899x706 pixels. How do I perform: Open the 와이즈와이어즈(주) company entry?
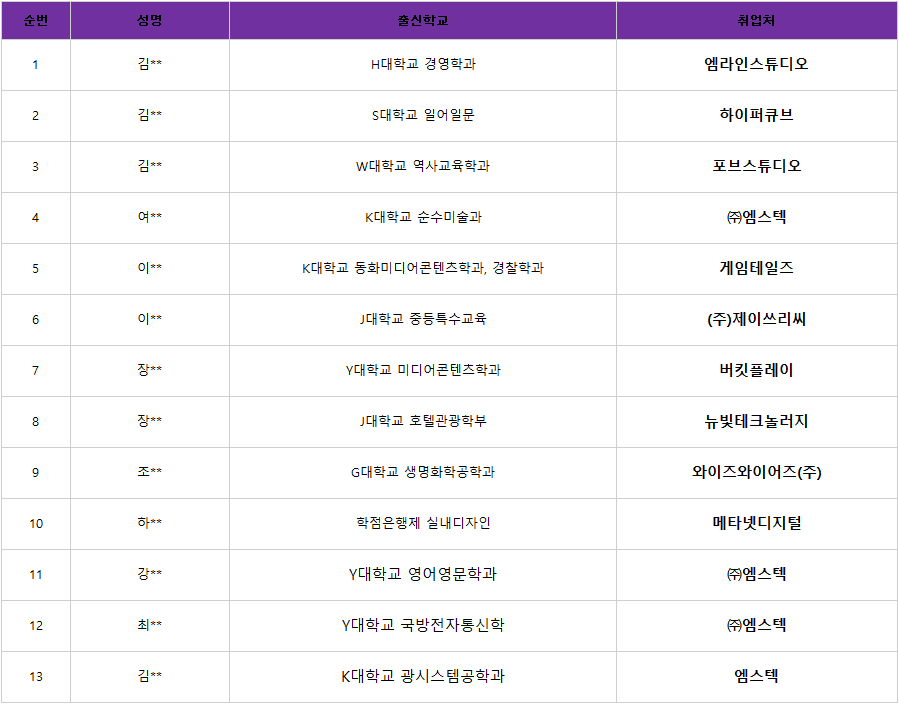[756, 472]
